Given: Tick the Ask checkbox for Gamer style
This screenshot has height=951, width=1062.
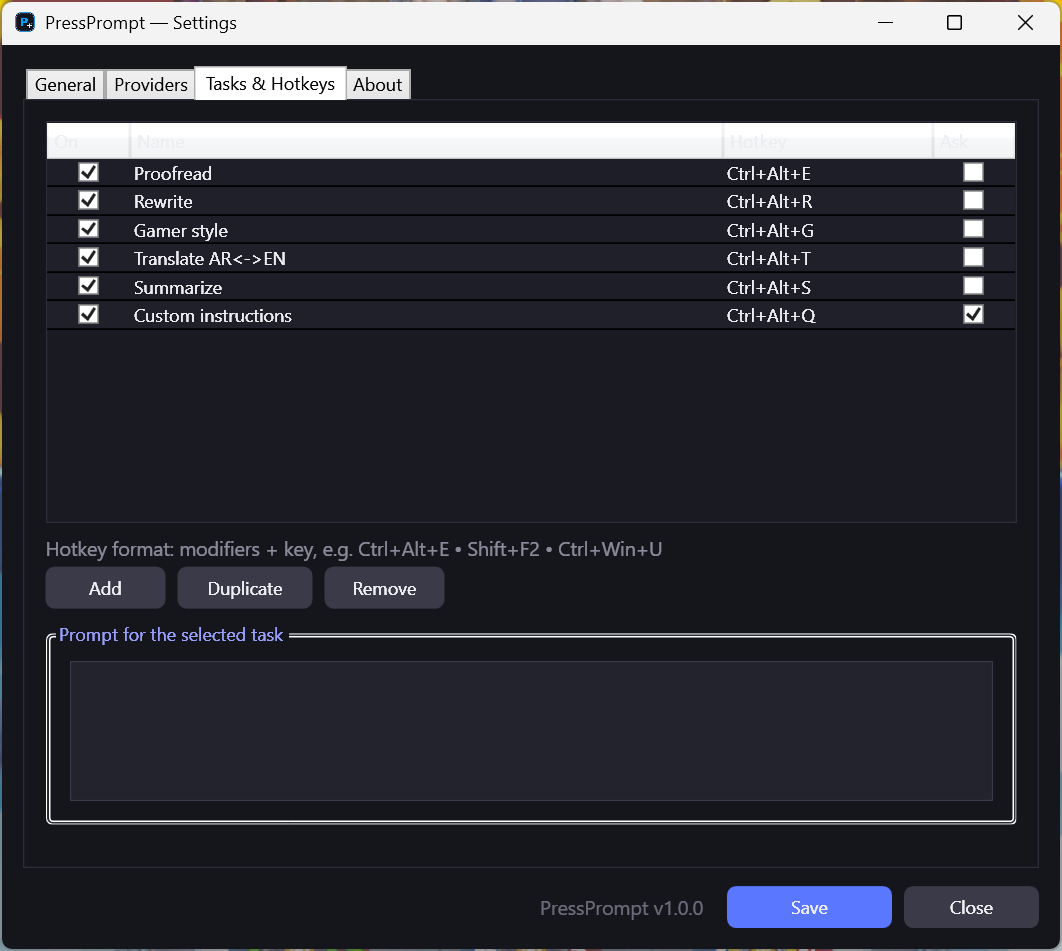Looking at the screenshot, I should tap(973, 229).
